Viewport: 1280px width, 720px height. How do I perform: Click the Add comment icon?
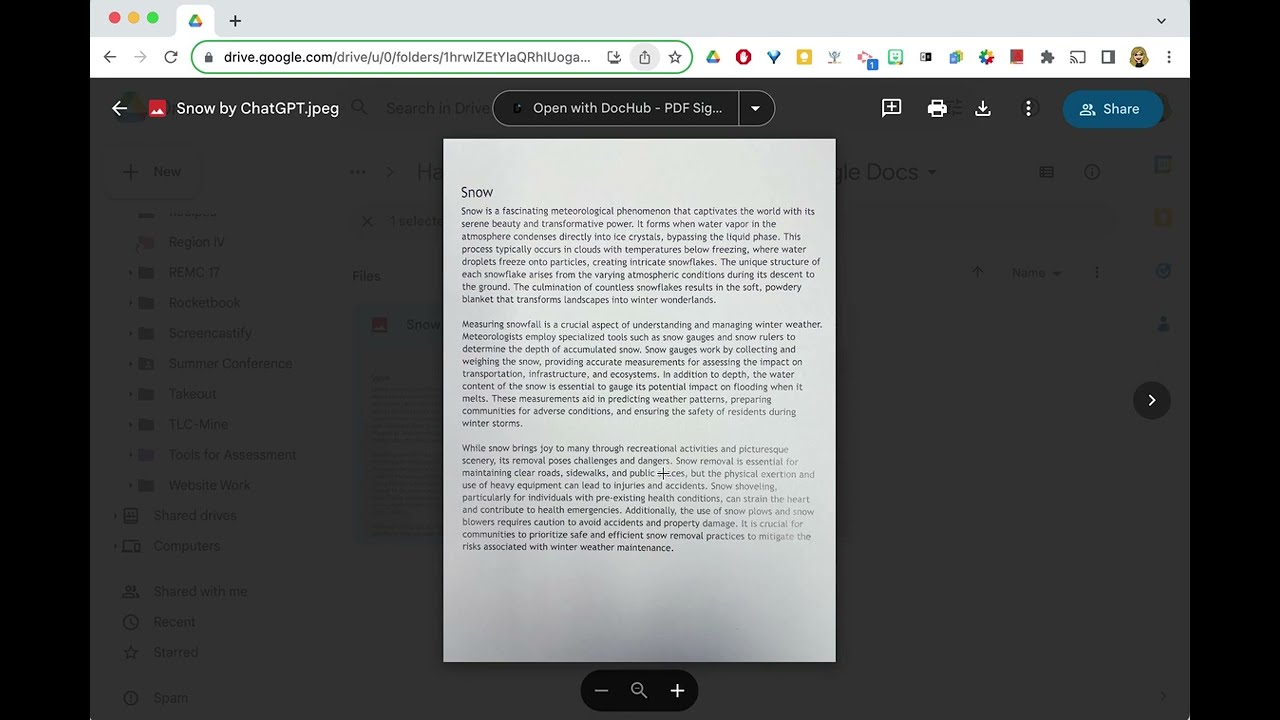[891, 108]
